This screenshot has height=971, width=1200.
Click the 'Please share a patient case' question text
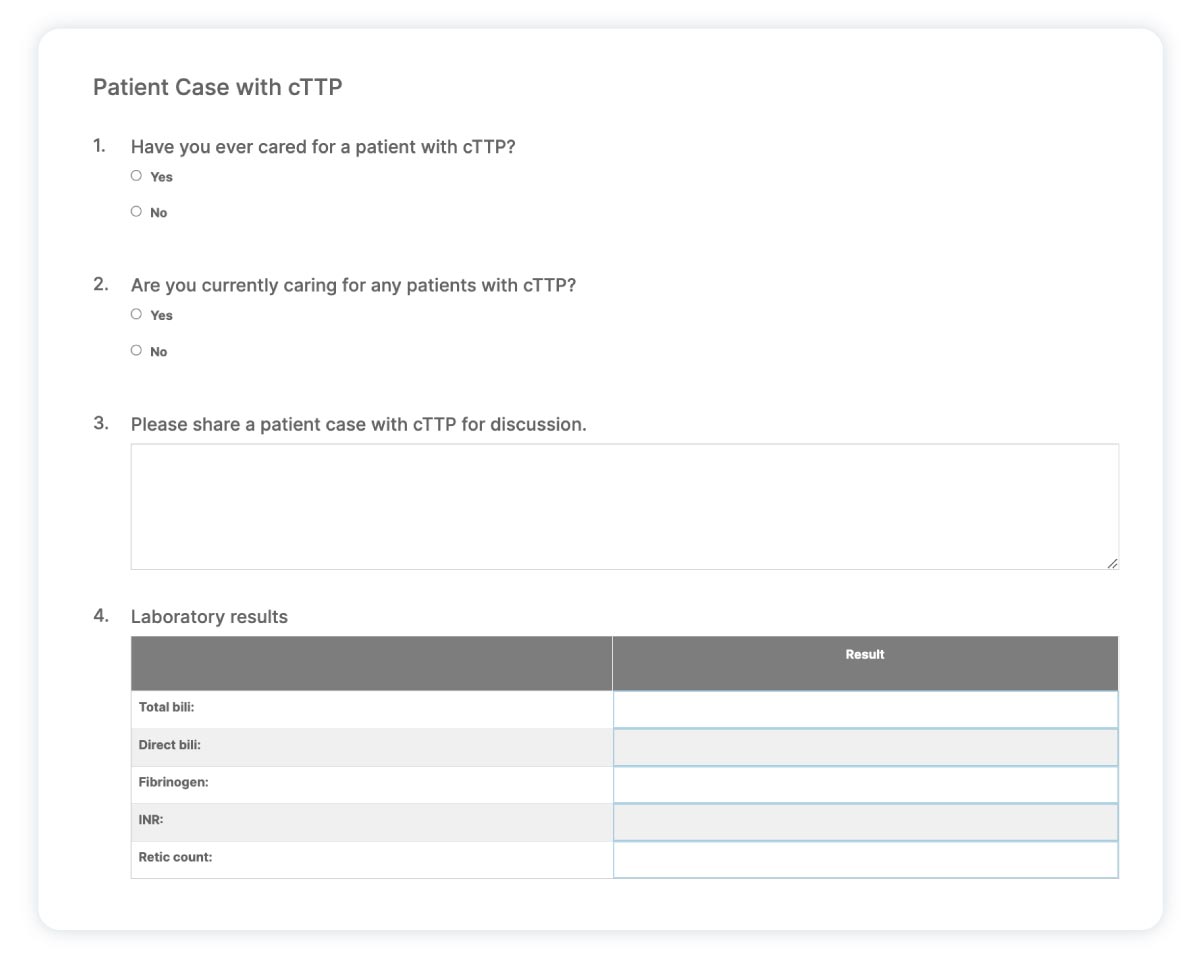click(358, 424)
